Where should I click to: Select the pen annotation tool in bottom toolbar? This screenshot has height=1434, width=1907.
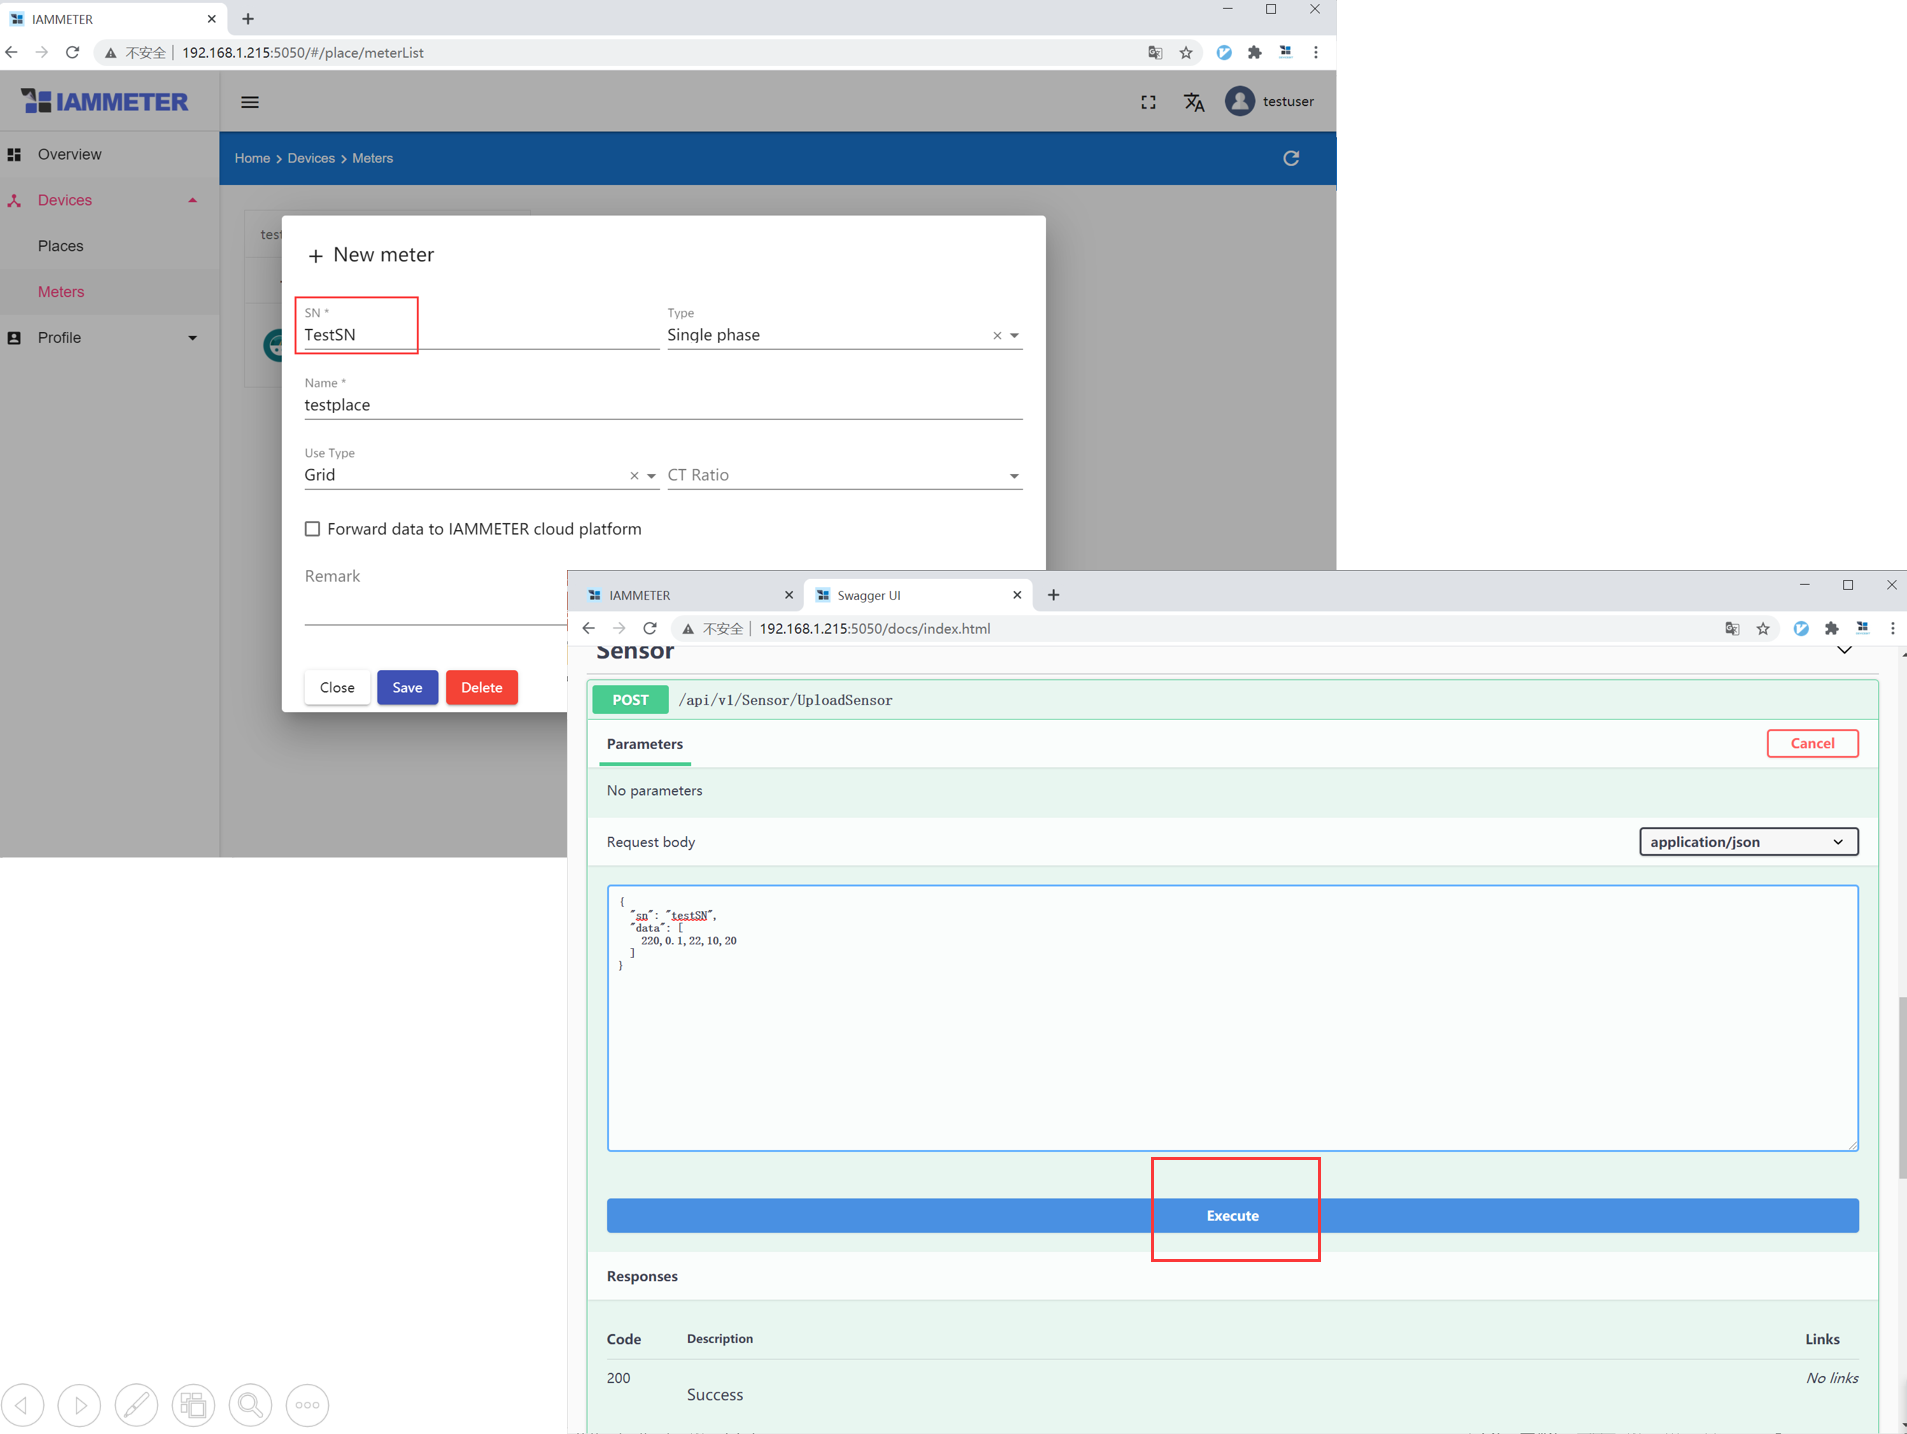point(136,1405)
